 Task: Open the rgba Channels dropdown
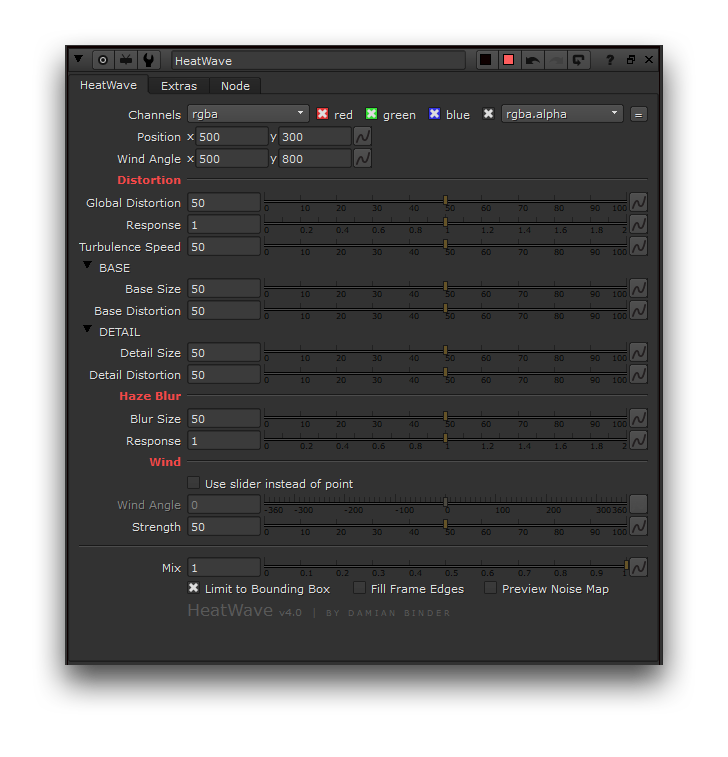click(249, 114)
